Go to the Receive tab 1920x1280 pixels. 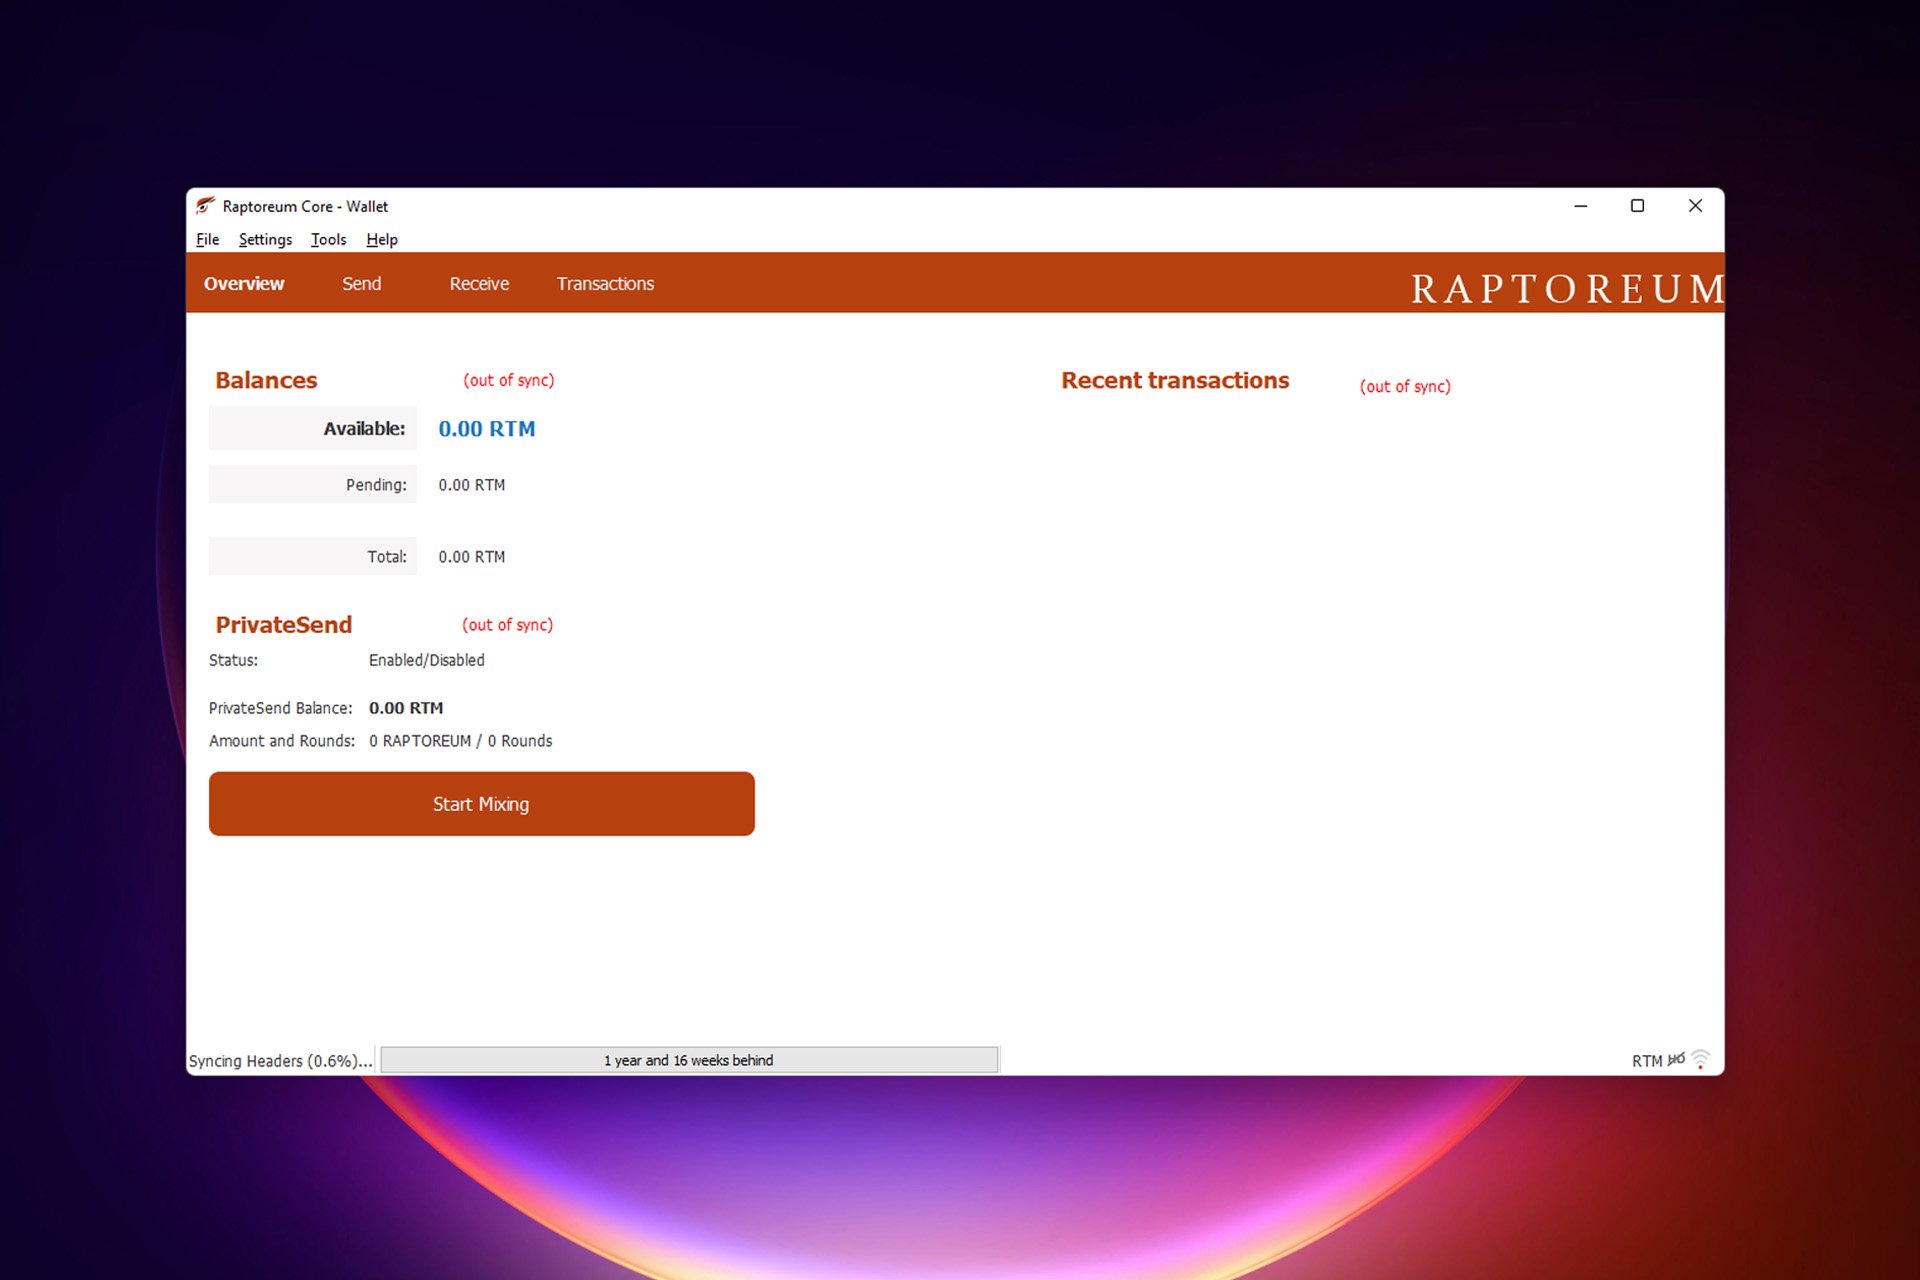(479, 284)
